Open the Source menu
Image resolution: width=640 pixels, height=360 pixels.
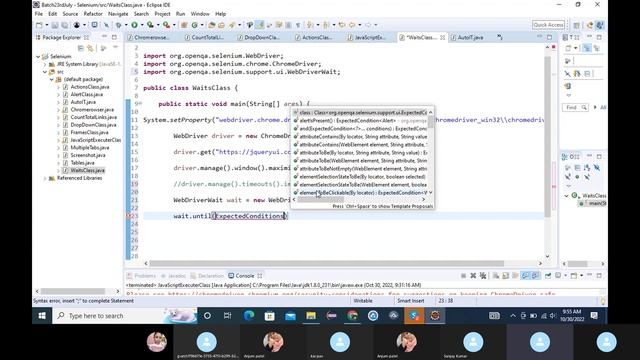[x=70, y=14]
